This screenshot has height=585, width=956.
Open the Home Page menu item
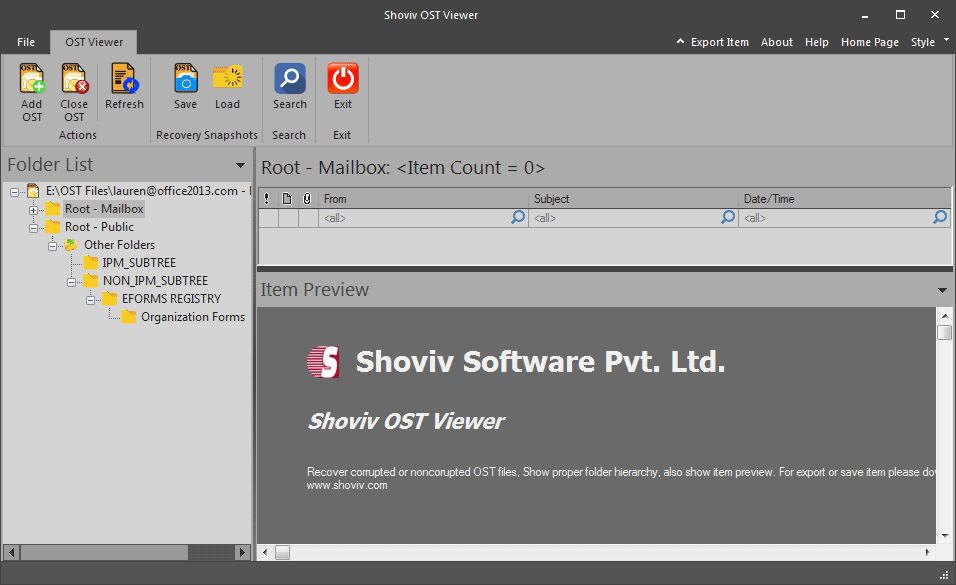tap(869, 42)
